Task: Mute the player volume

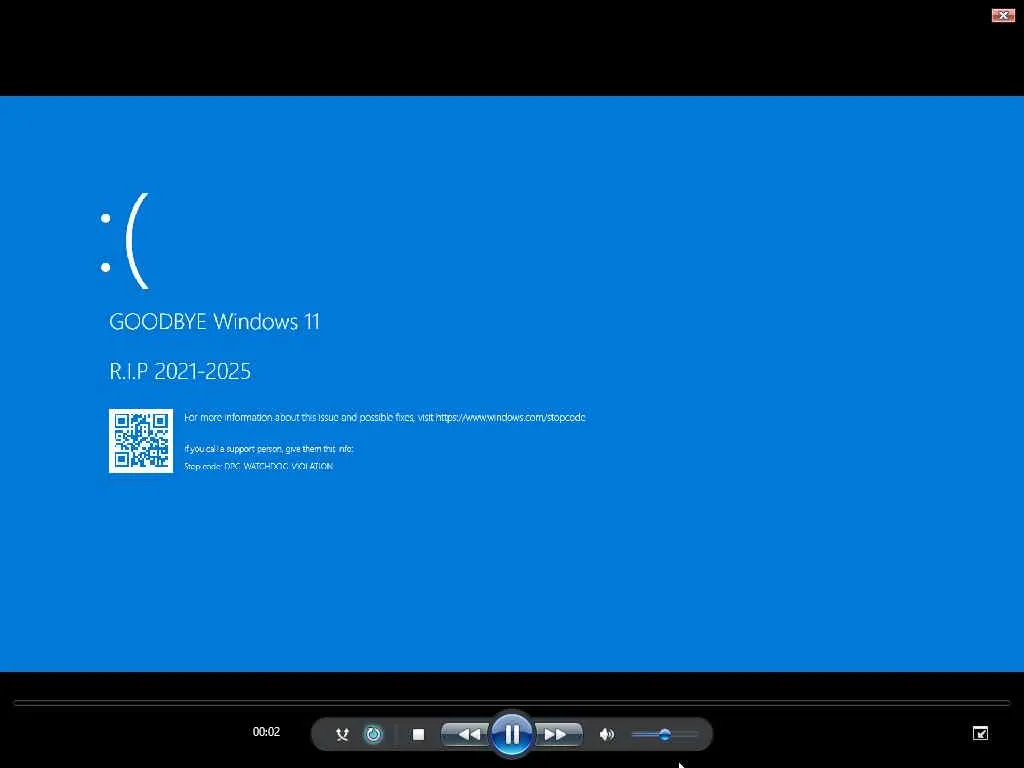Action: (607, 734)
